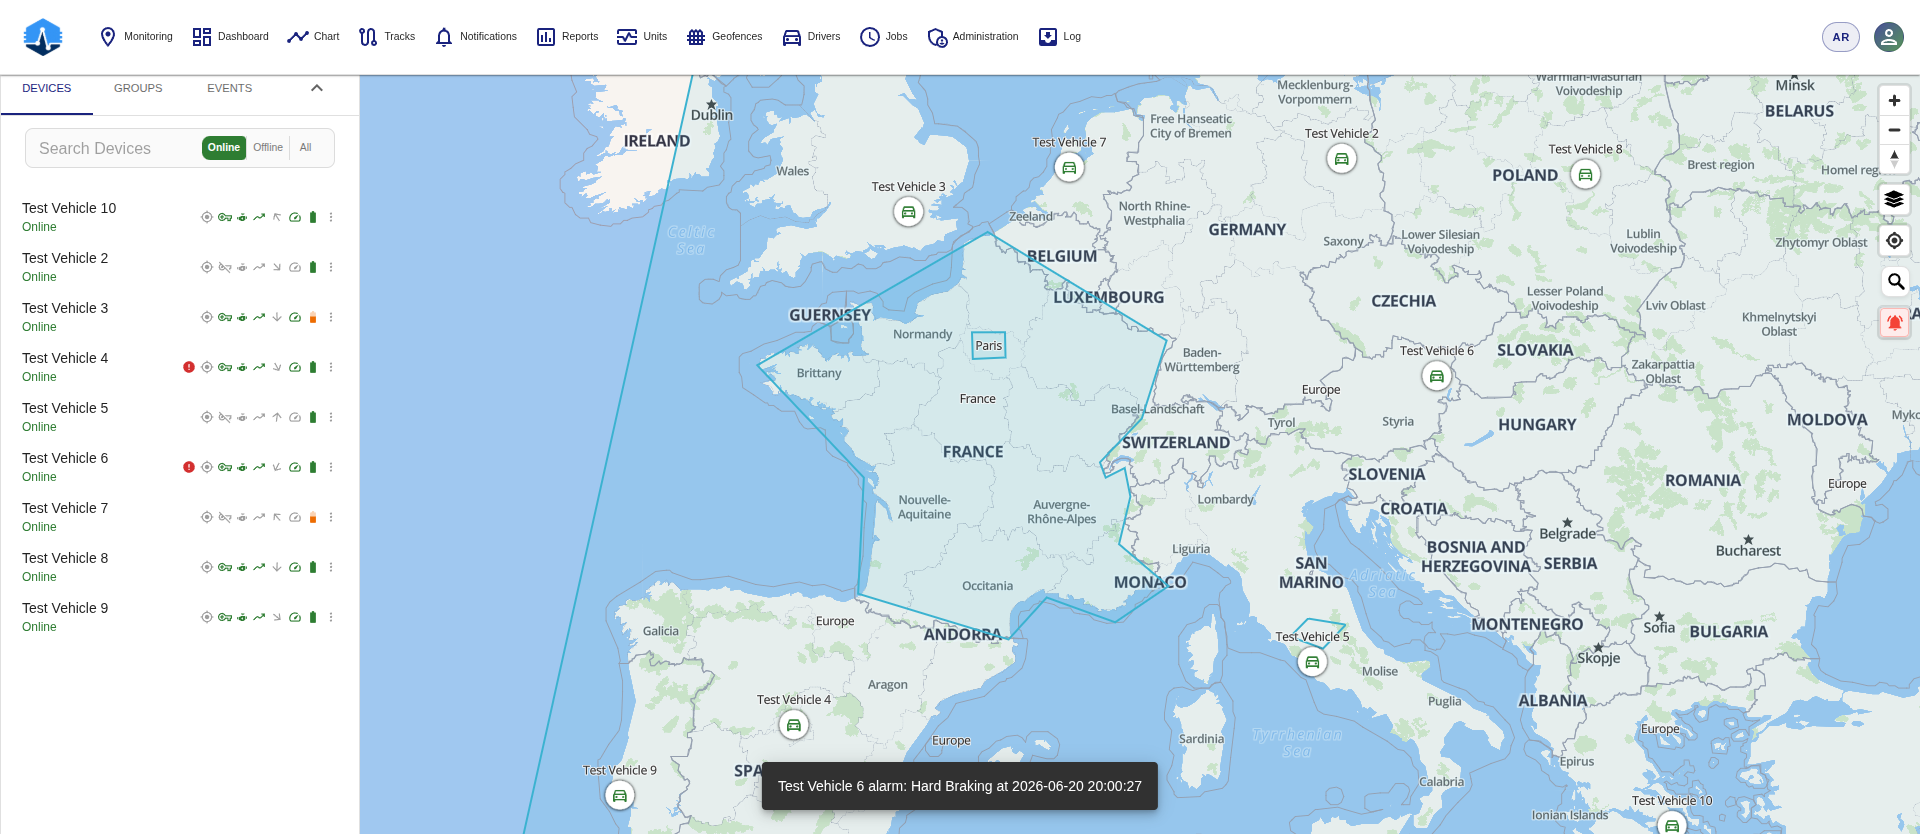
Task: Zoom out on the map
Action: tap(1894, 130)
